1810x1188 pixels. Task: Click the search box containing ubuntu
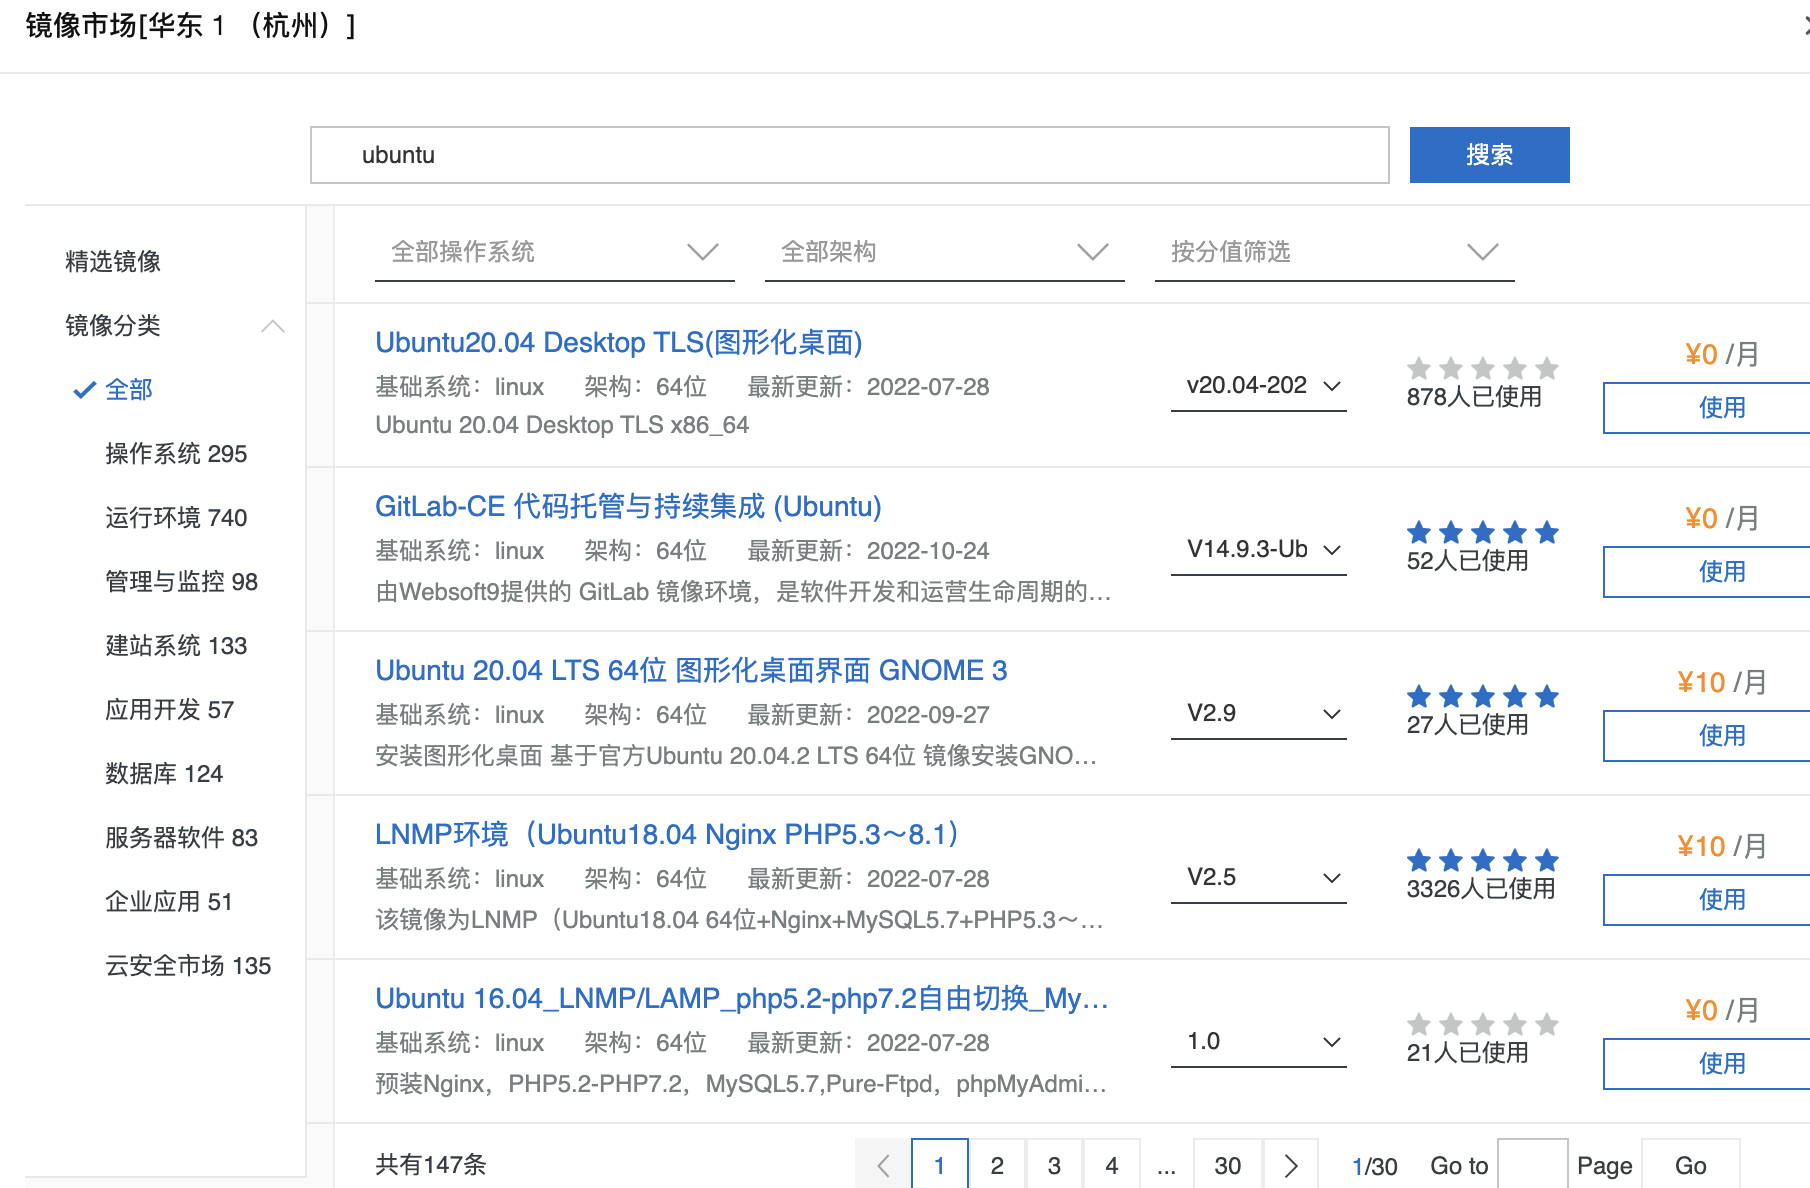coord(849,155)
